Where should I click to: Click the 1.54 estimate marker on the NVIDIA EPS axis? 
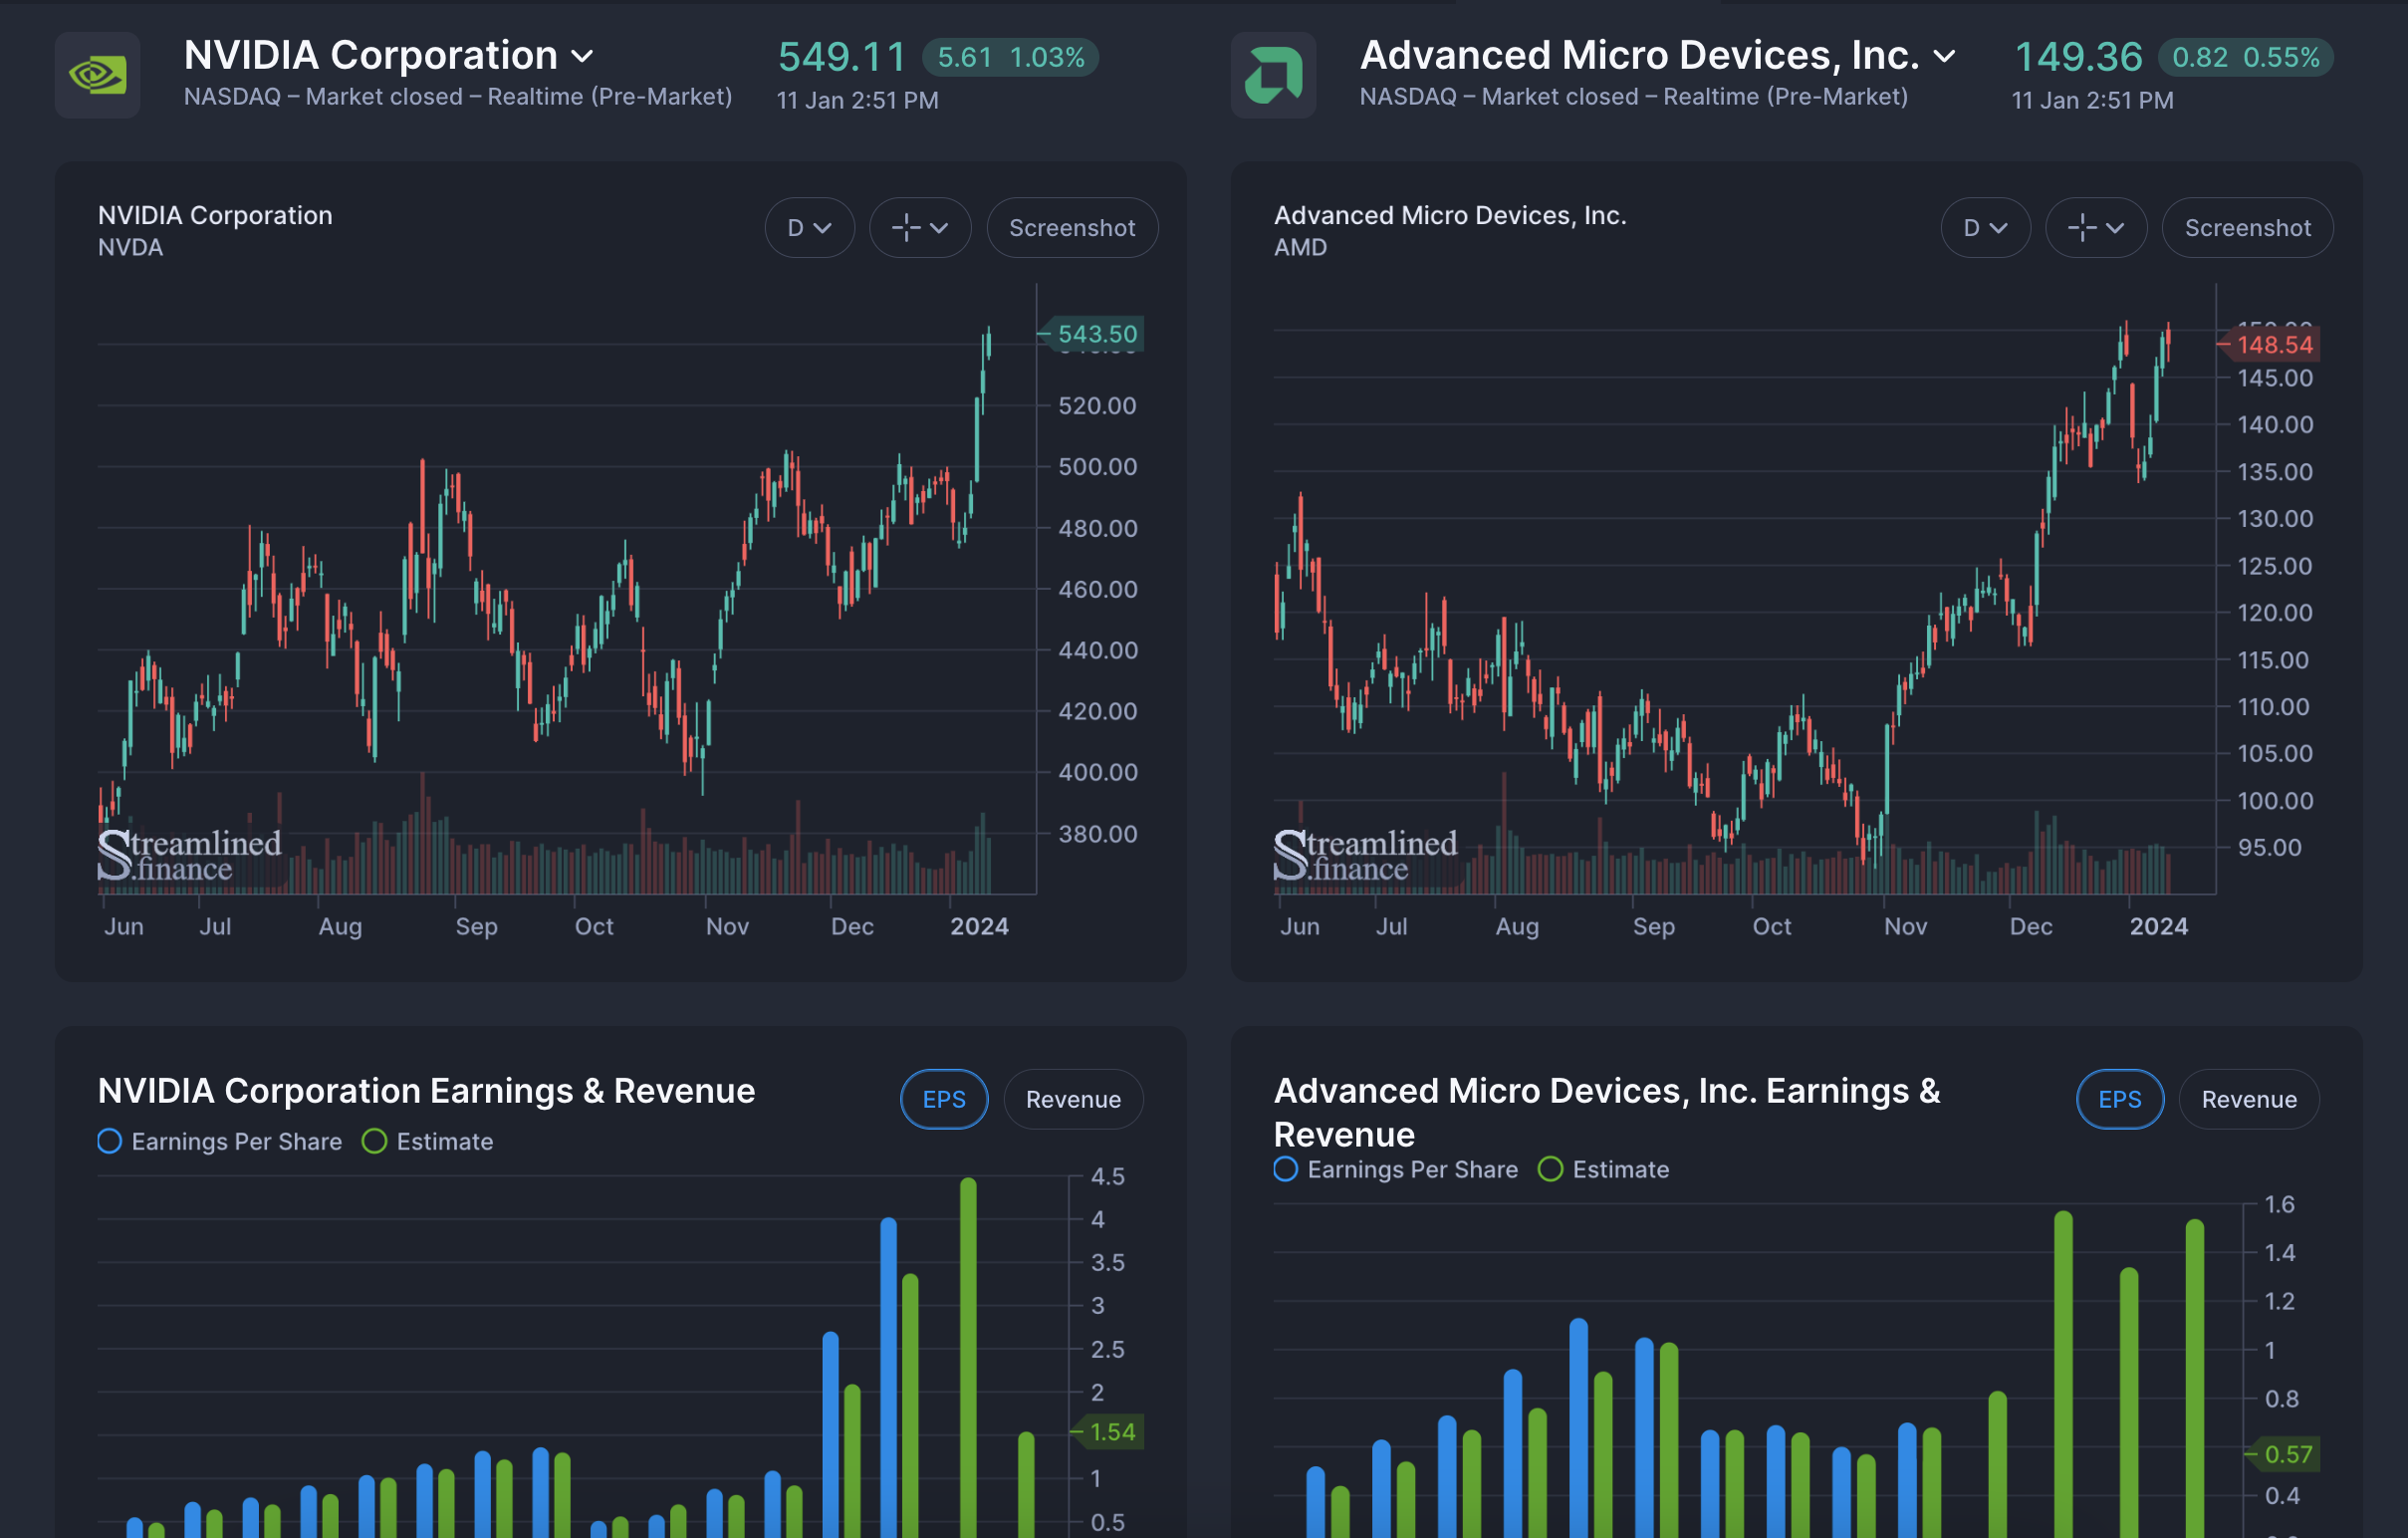click(1111, 1432)
